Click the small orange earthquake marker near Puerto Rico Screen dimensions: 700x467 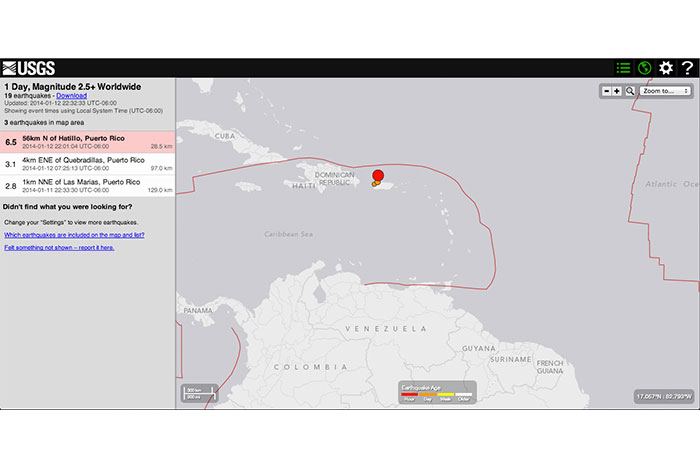[375, 185]
